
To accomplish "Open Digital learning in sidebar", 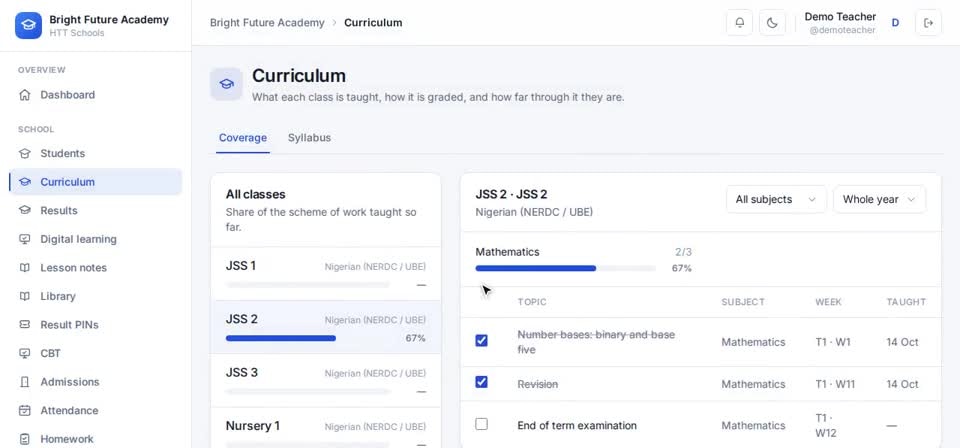I will [96, 239].
